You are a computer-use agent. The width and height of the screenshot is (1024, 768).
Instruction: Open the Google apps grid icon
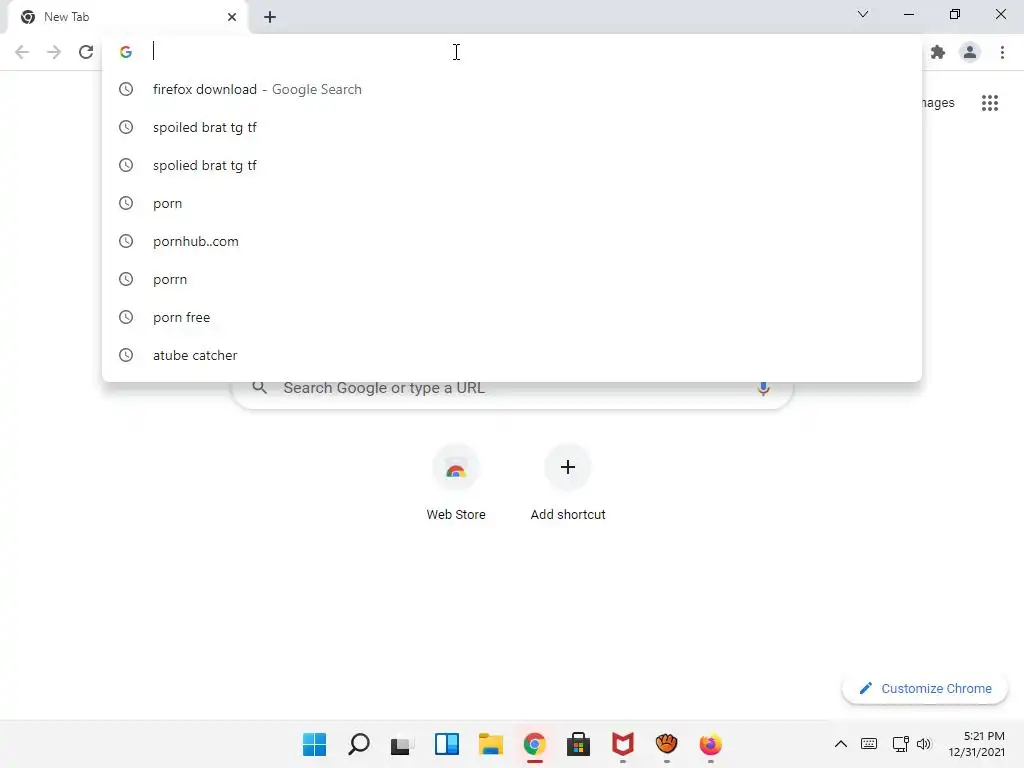[x=990, y=103]
